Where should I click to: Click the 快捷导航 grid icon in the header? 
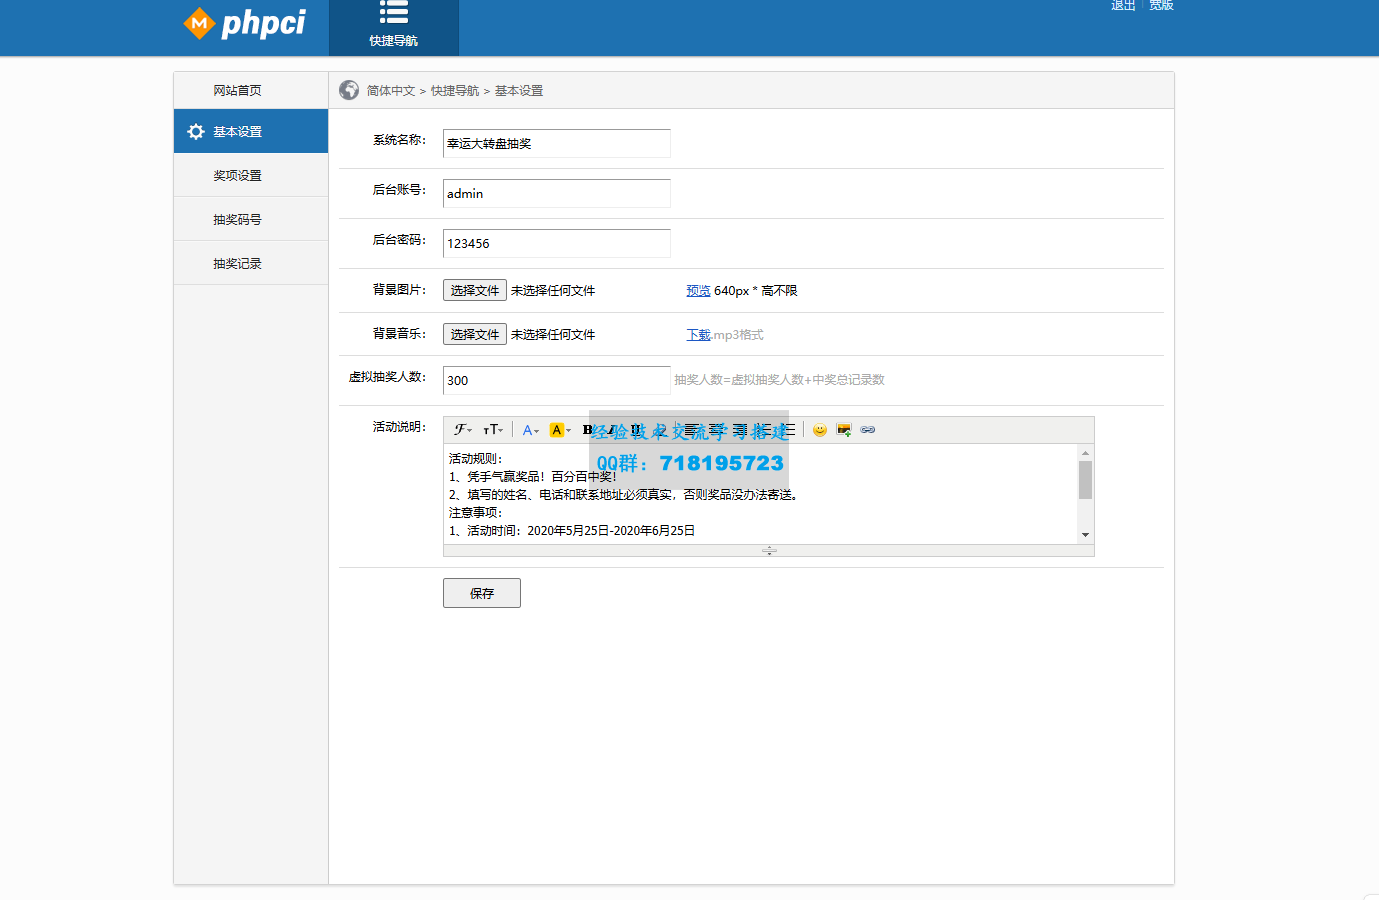click(393, 14)
